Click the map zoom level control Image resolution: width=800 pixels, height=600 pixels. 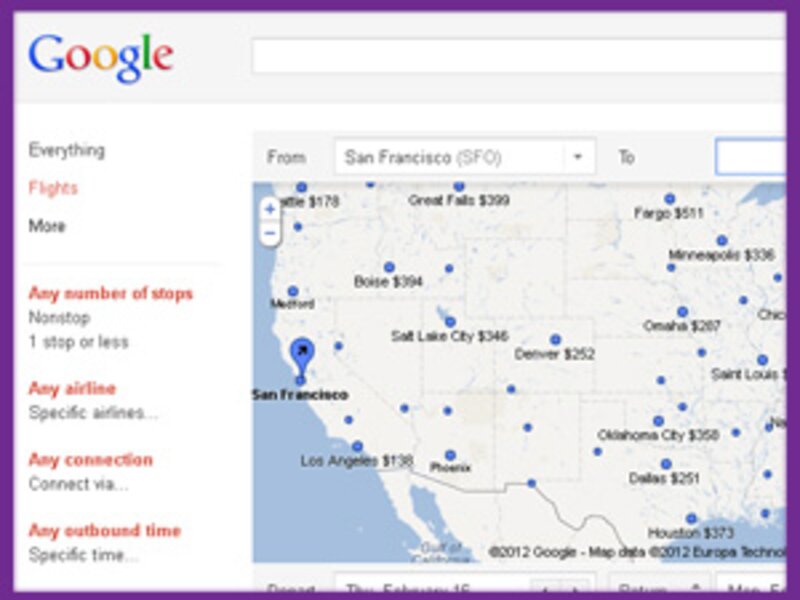point(268,222)
